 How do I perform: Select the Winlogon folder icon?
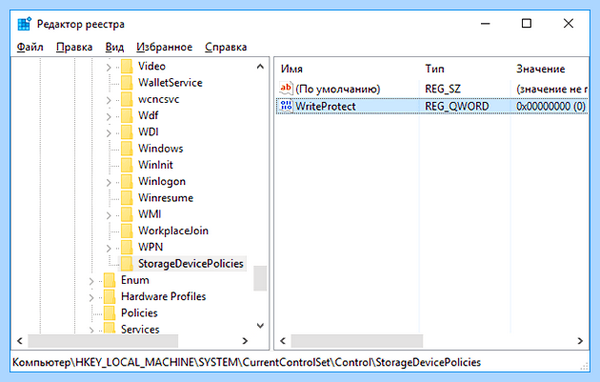[x=127, y=181]
